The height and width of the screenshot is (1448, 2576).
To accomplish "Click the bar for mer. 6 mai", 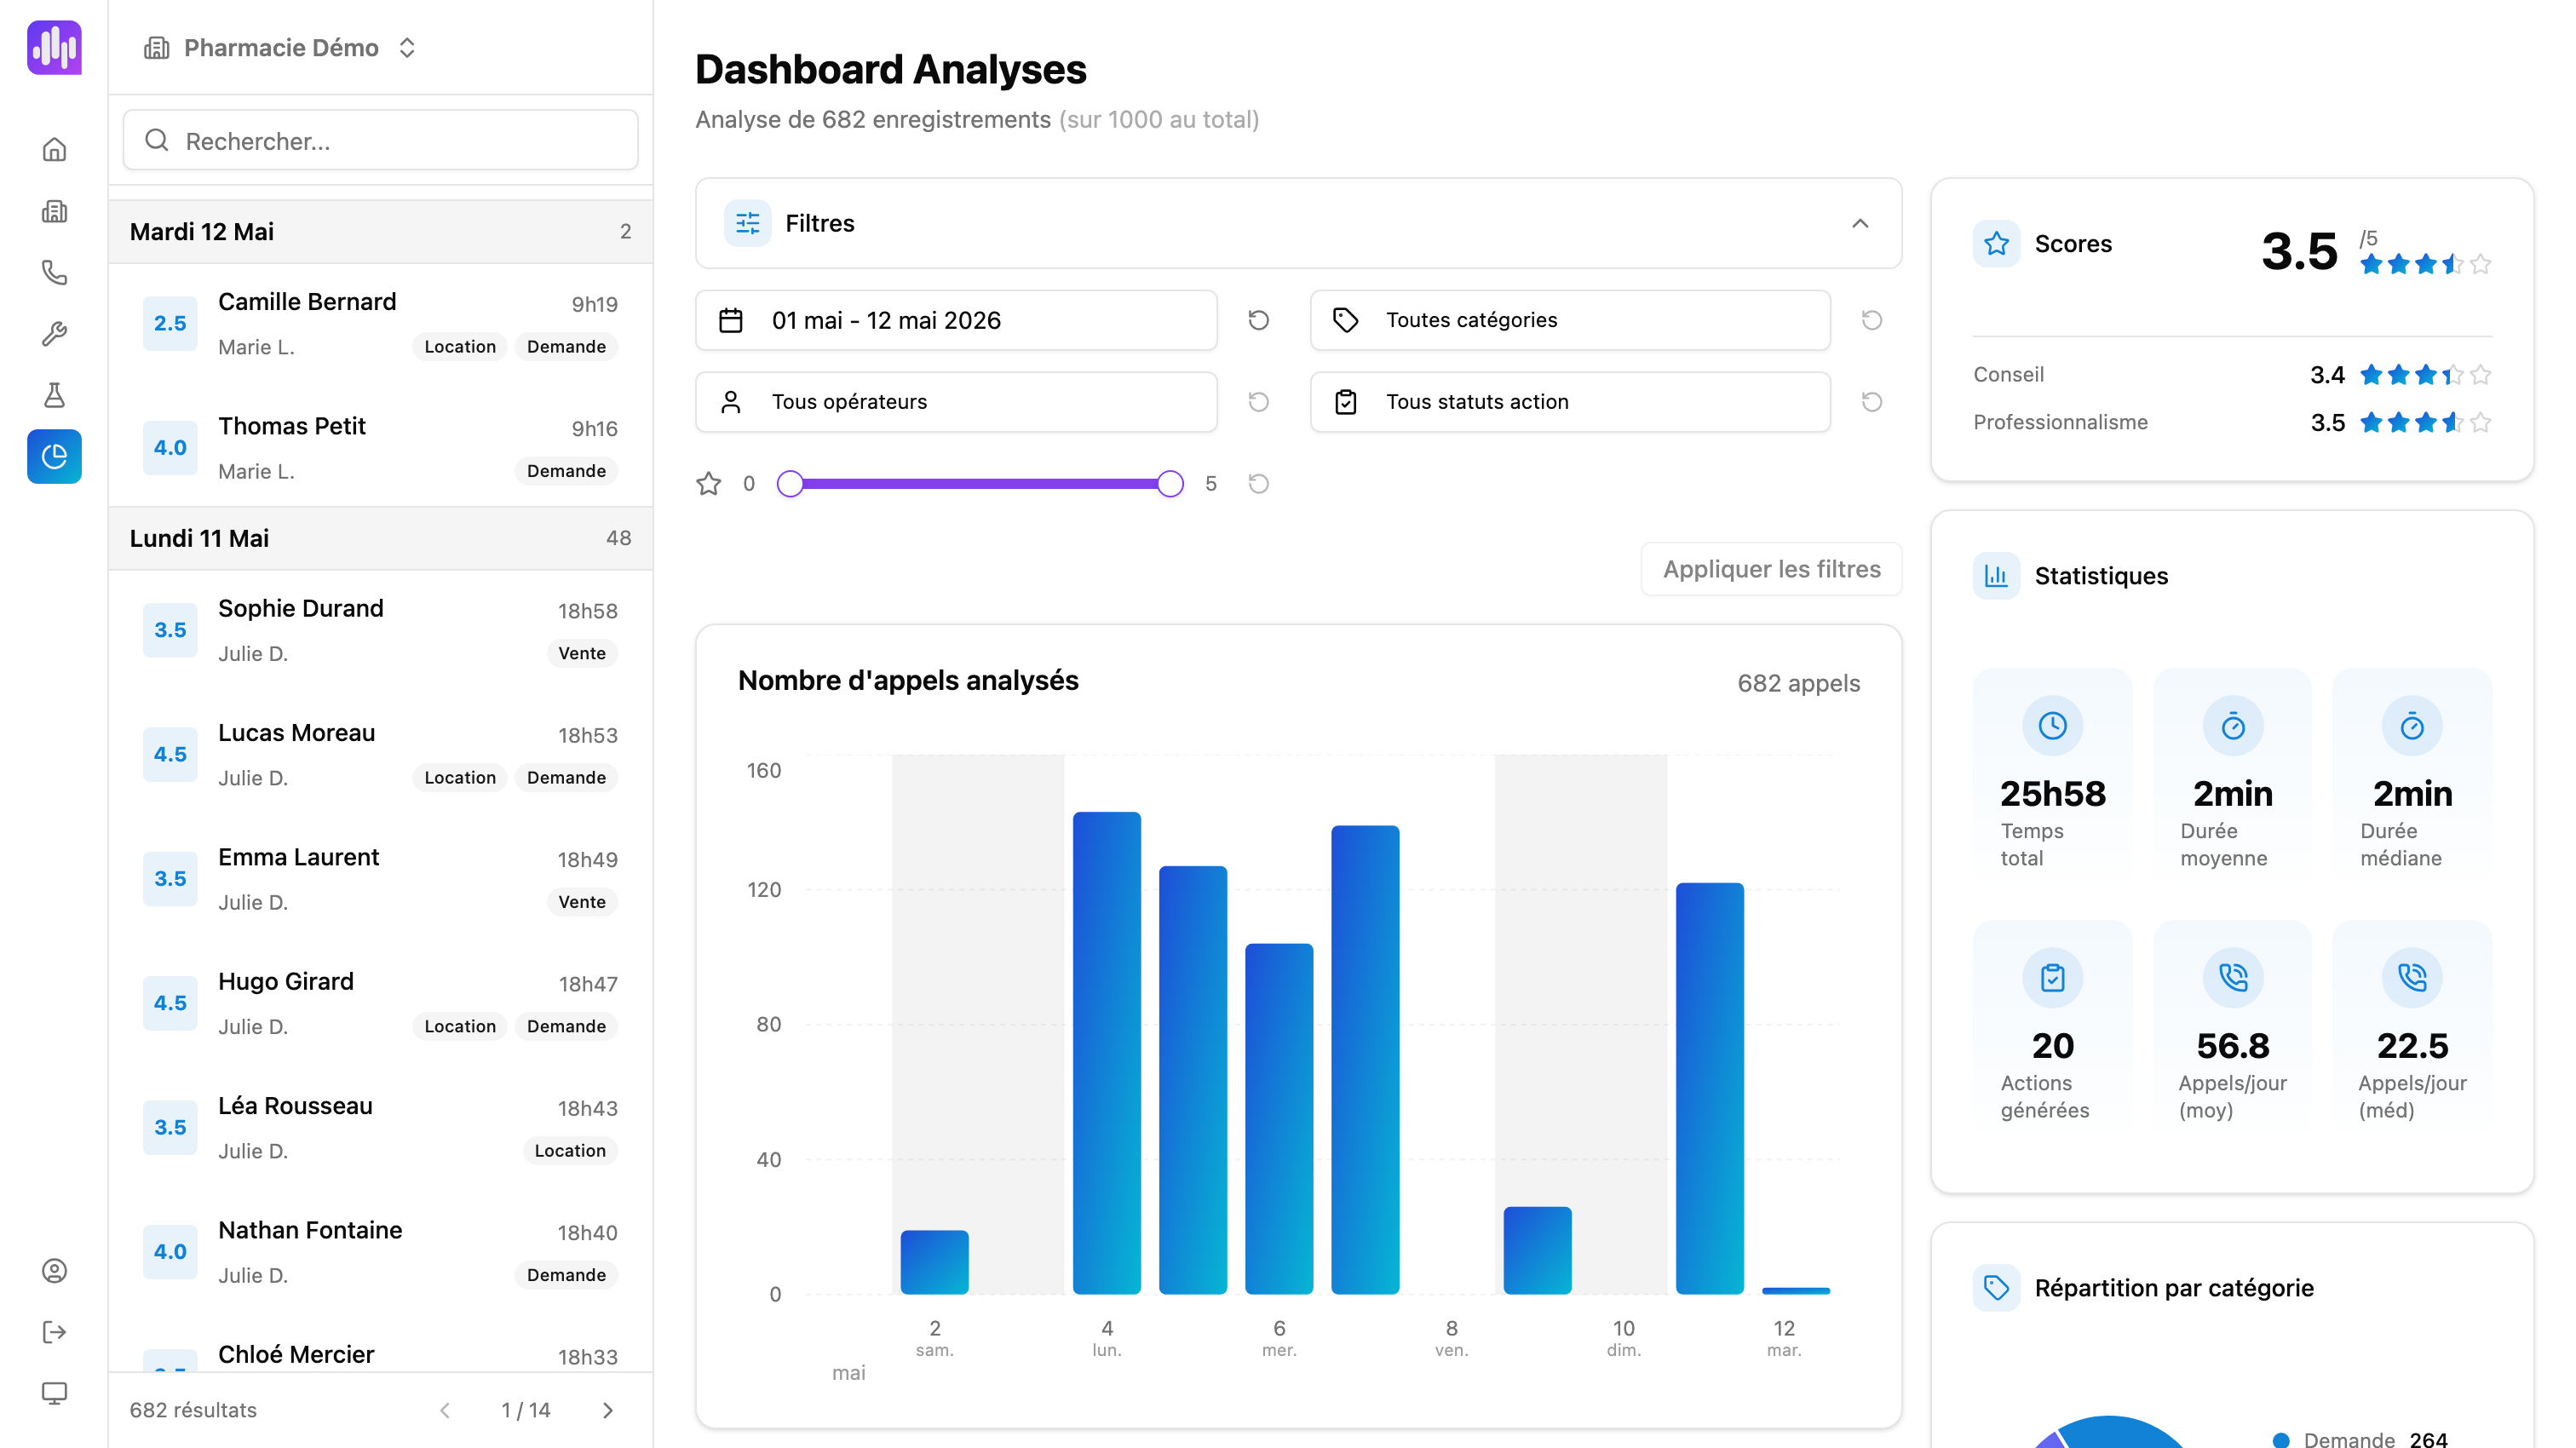I will pos(1279,1119).
